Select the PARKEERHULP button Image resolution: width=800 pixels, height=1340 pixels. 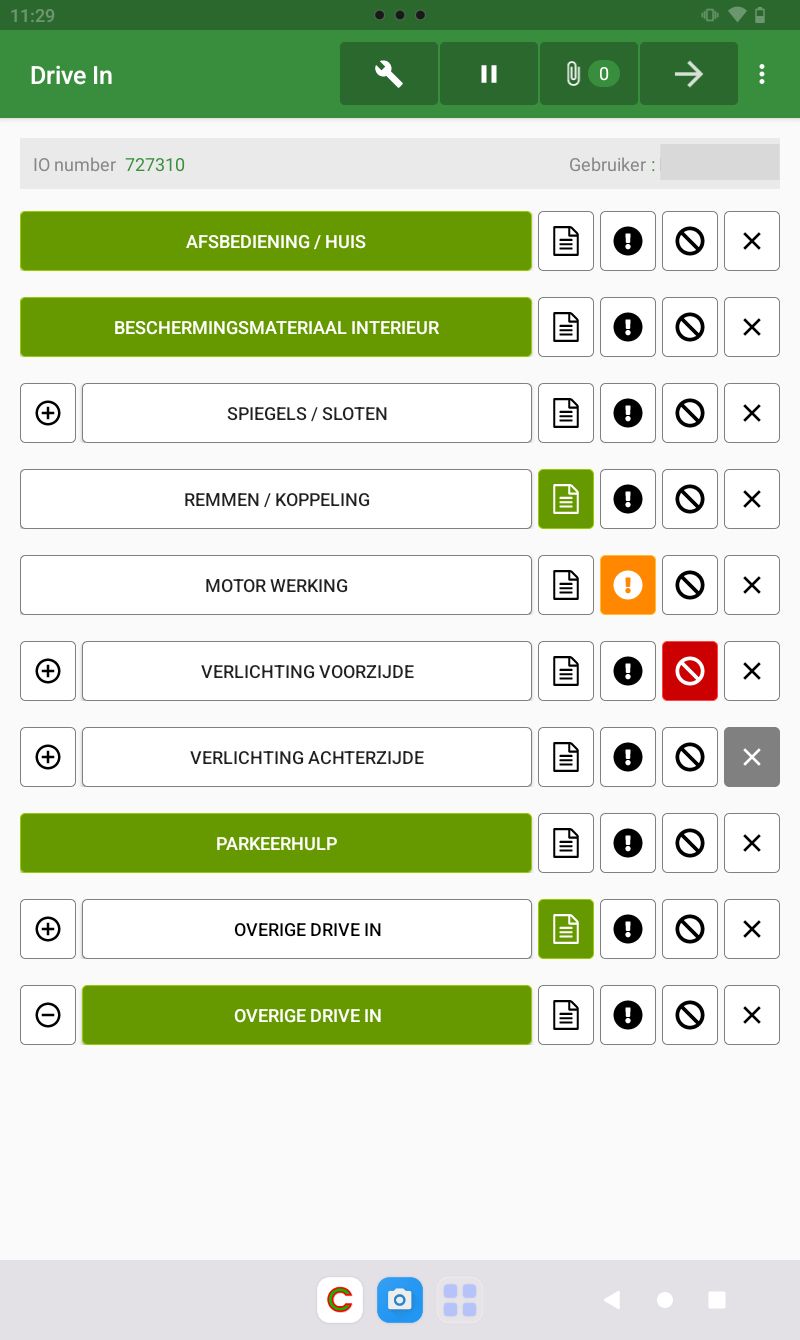[276, 843]
